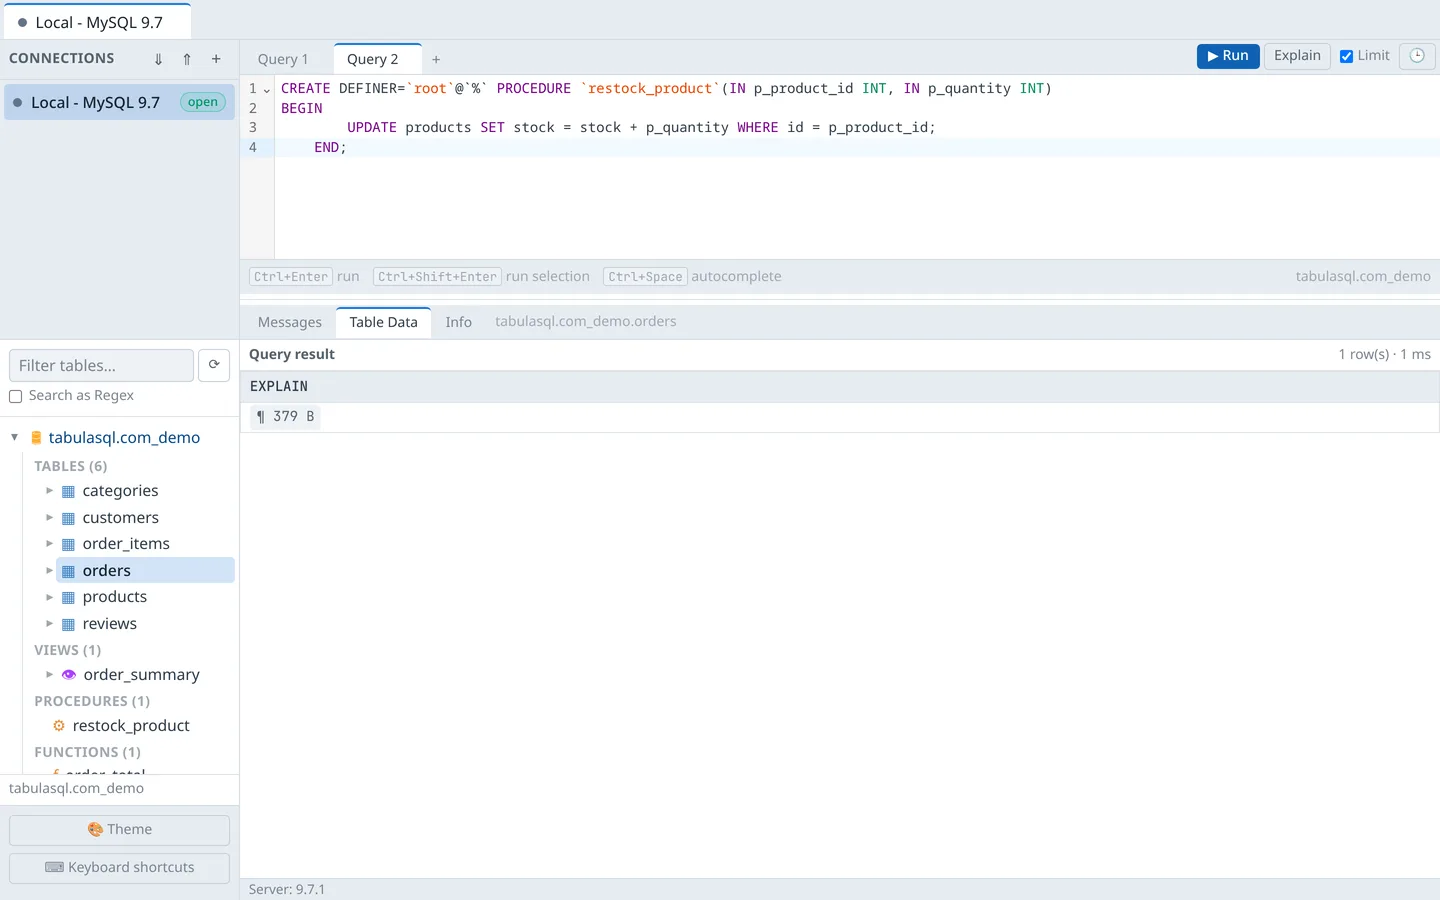Fold the code at line 1 chevron
The width and height of the screenshot is (1440, 900).
[x=267, y=89]
